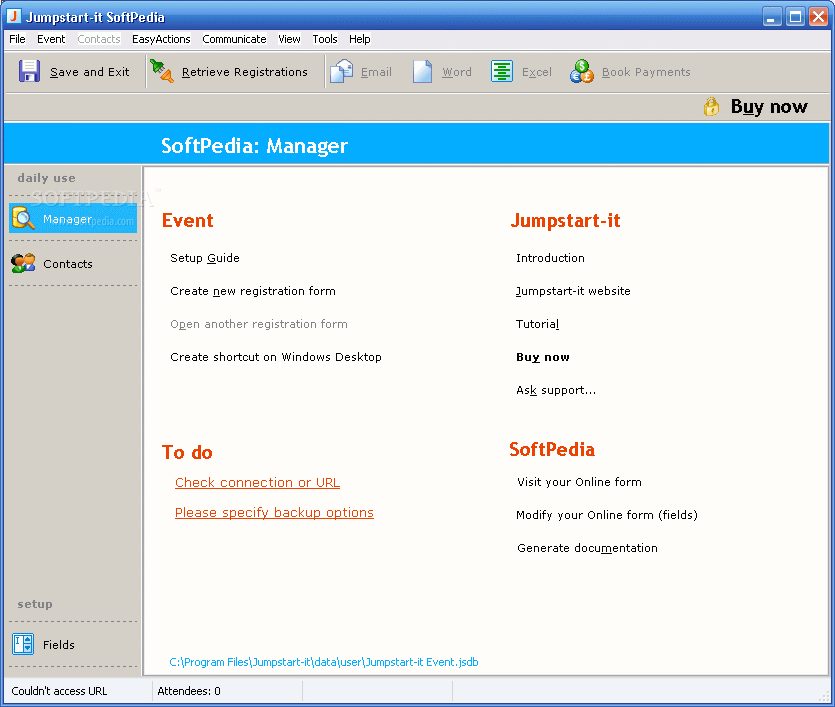The image size is (835, 707).
Task: Open the Setup Guide link
Action: 204,258
